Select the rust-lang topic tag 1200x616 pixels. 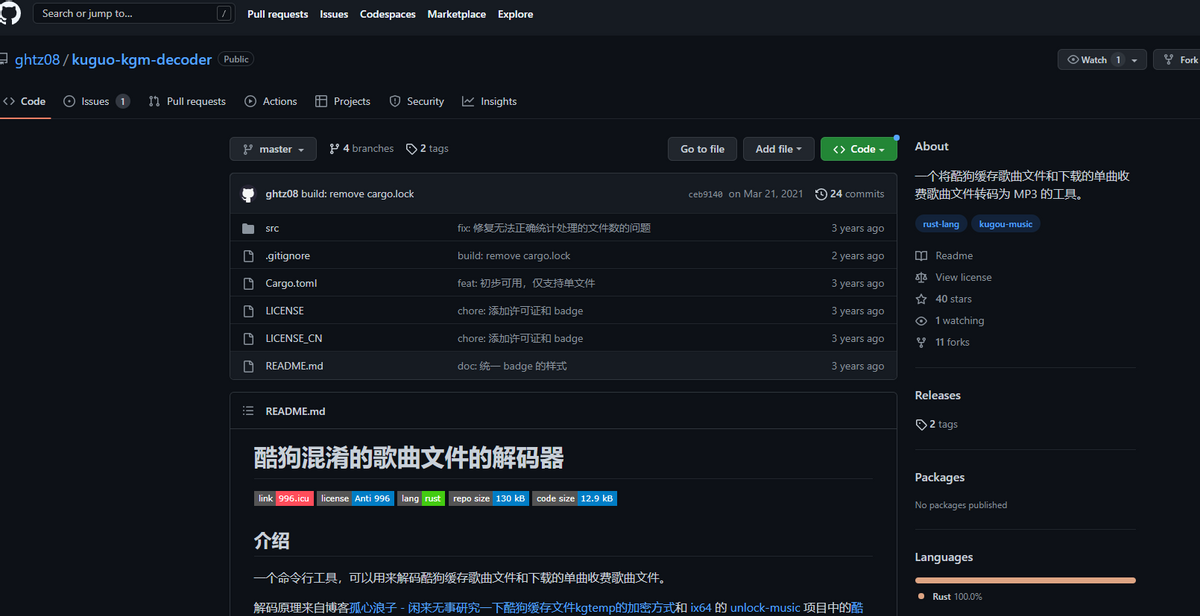[940, 224]
